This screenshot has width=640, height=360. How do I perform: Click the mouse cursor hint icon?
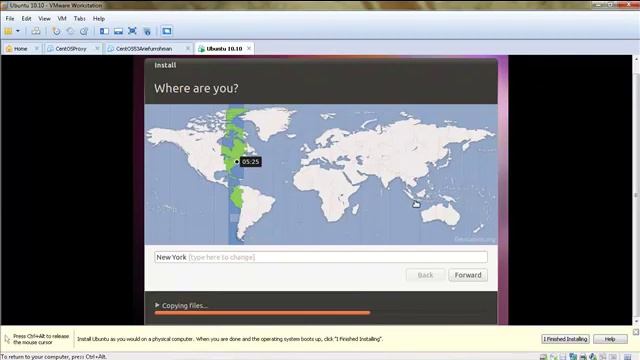tap(7, 339)
